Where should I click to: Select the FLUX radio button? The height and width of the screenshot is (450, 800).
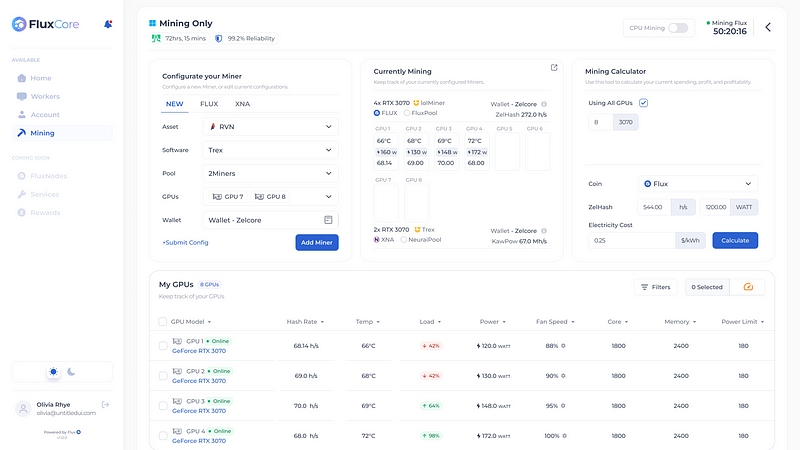(377, 113)
